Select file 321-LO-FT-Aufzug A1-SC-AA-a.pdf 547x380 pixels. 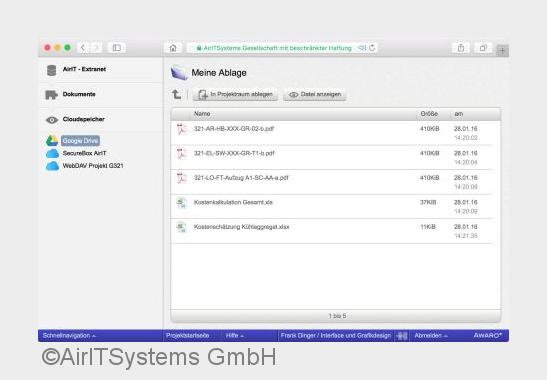click(241, 178)
